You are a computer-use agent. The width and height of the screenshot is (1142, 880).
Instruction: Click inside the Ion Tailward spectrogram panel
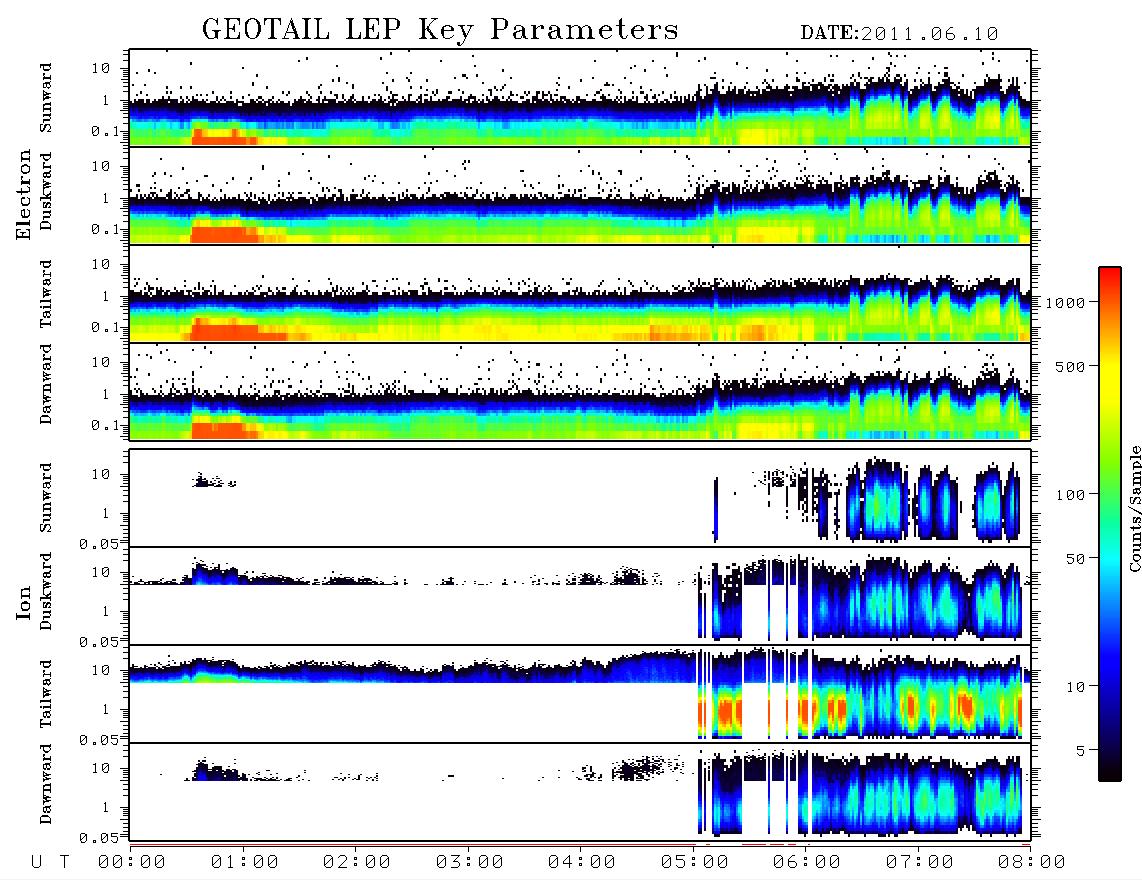click(580, 694)
